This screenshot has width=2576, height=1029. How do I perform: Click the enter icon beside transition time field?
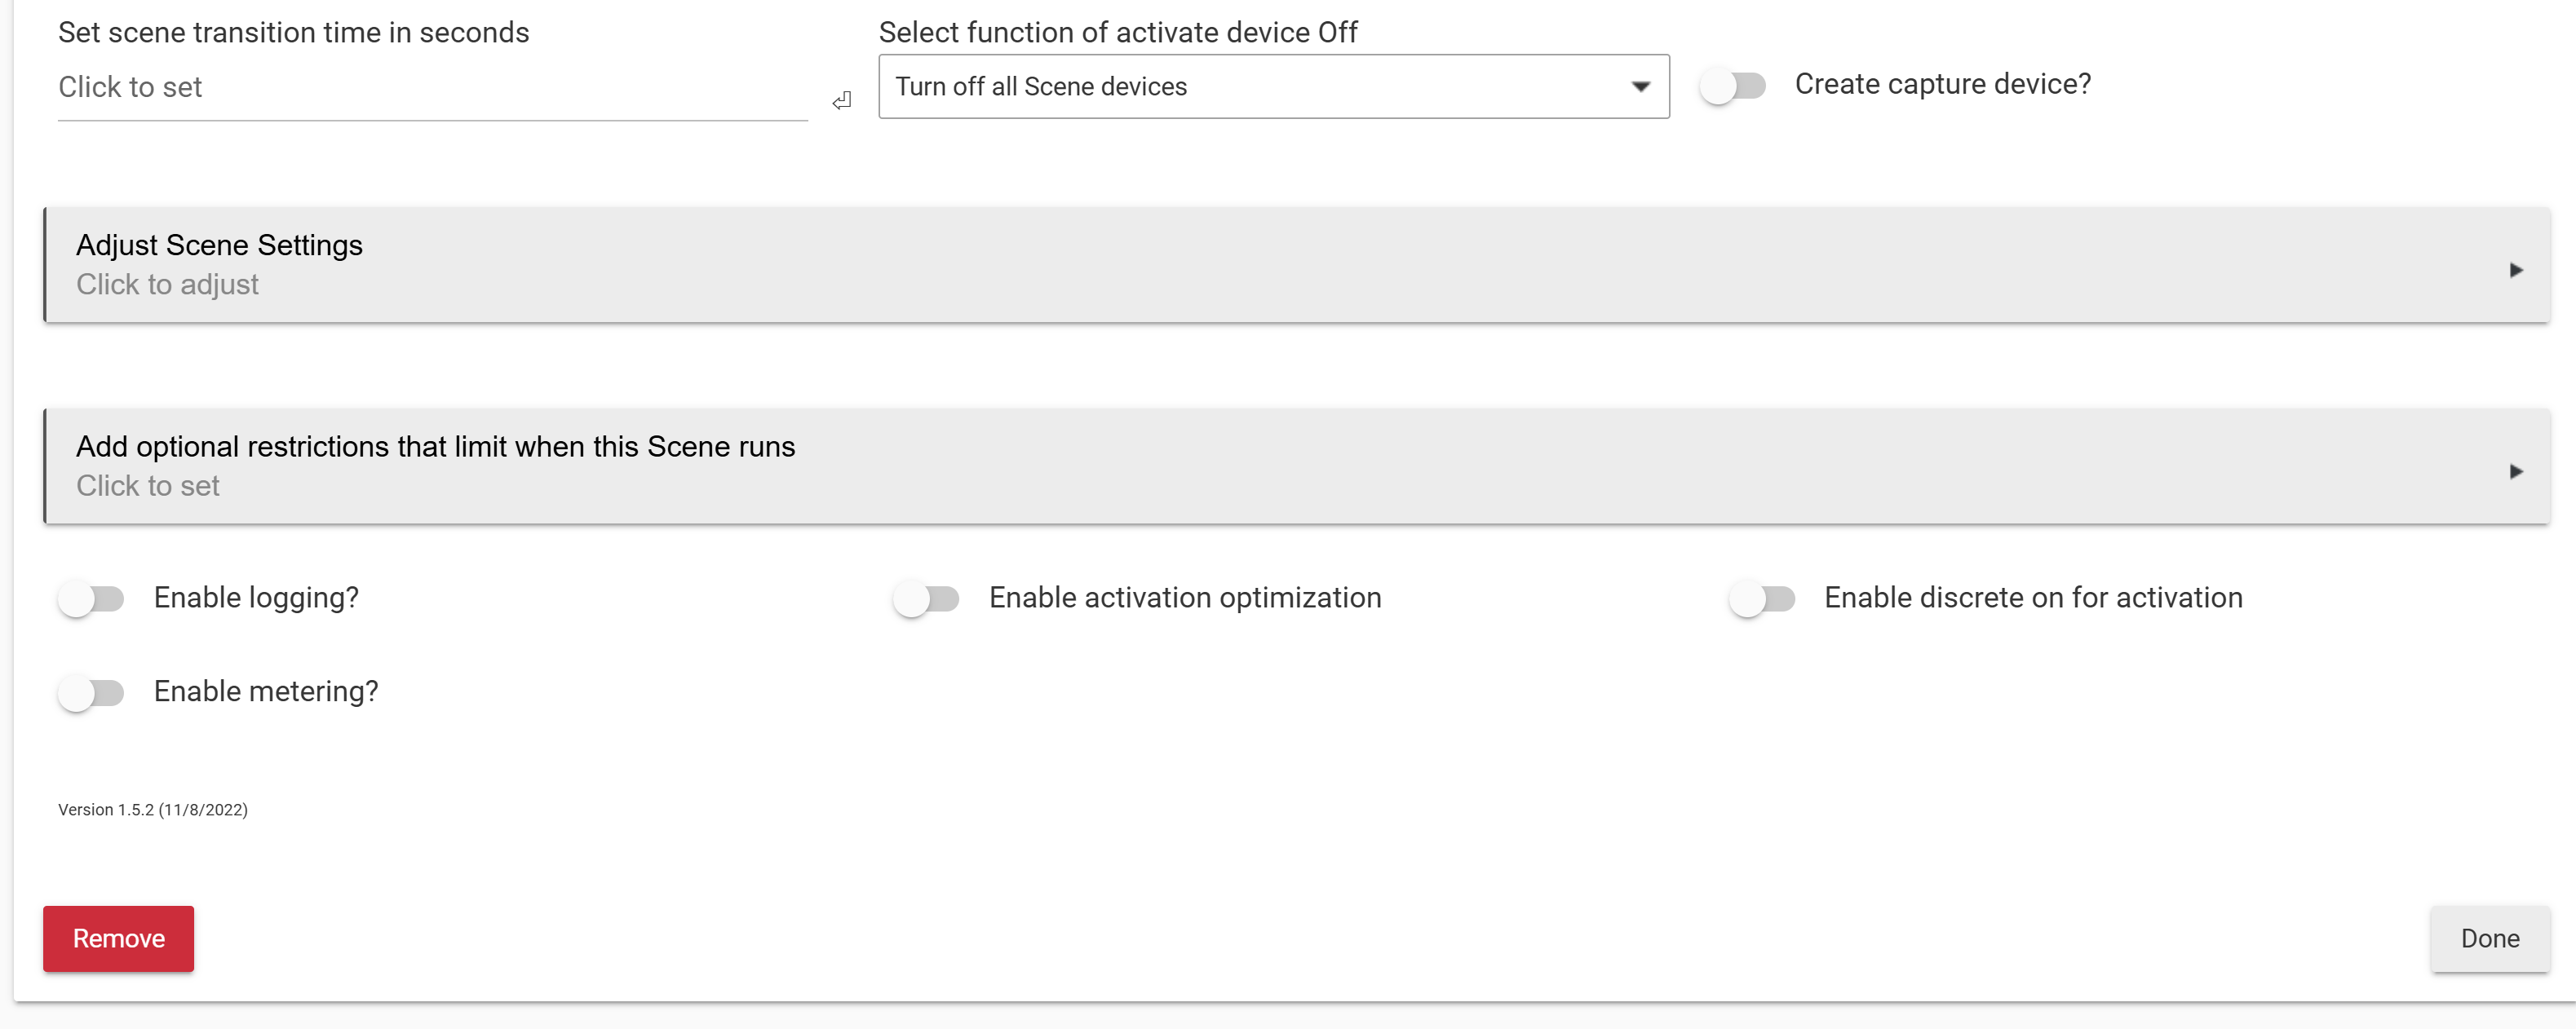pos(842,100)
